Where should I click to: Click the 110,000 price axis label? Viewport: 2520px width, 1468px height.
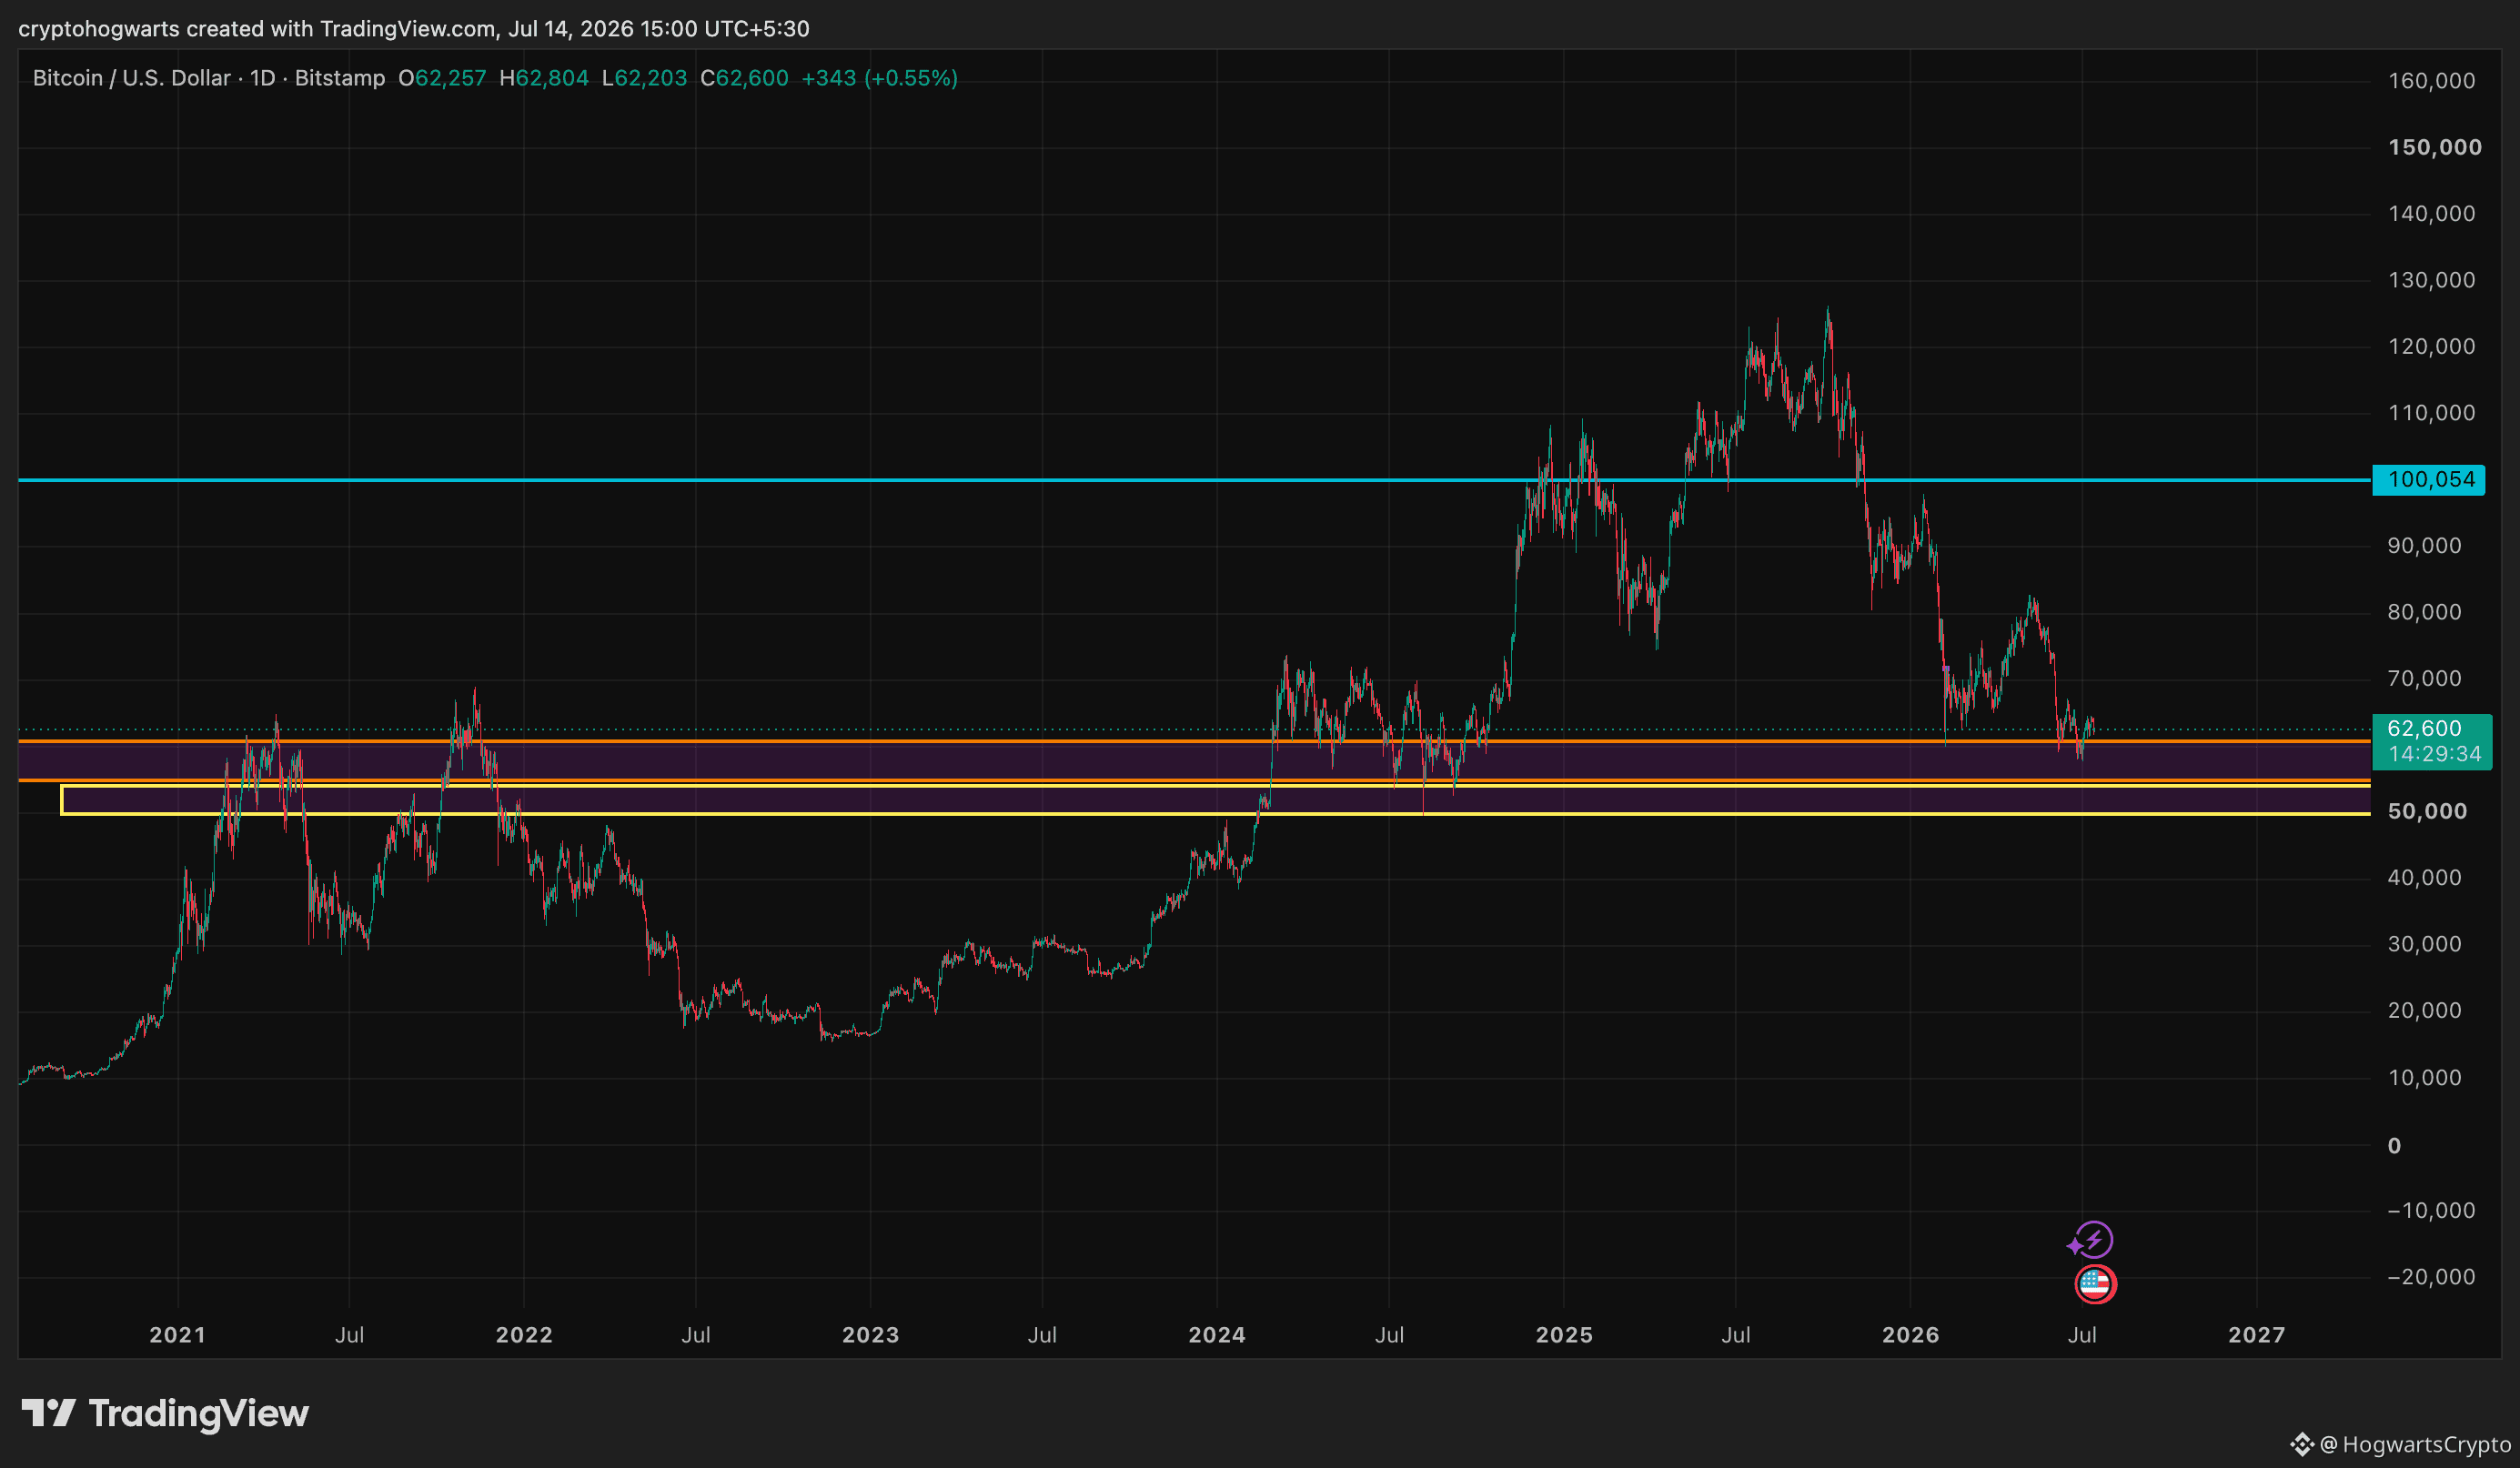[x=2432, y=413]
